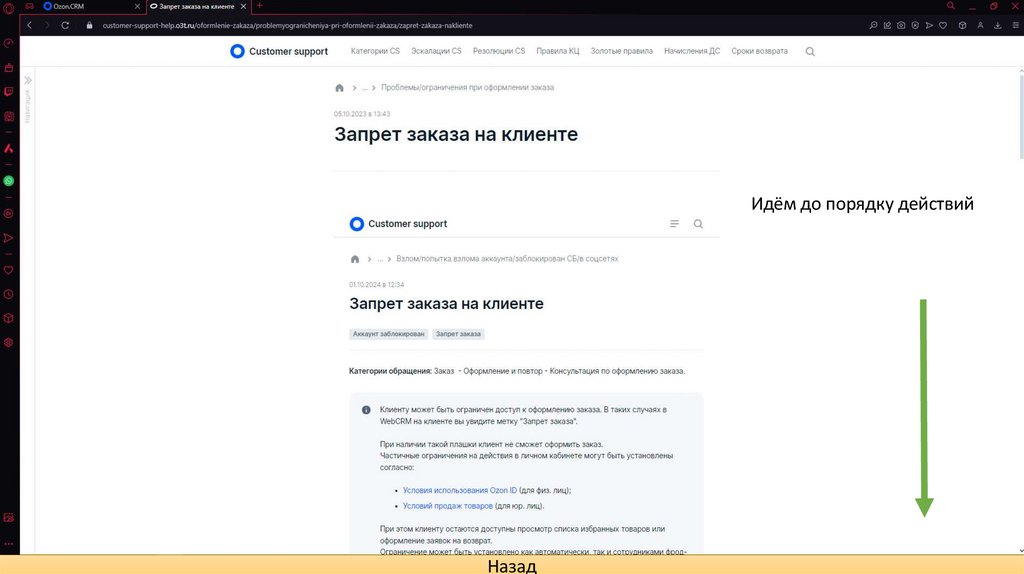Screen dimensions: 1024x574
Task: Open the 'Резолюции CS' menu item
Action: pyautogui.click(x=499, y=51)
